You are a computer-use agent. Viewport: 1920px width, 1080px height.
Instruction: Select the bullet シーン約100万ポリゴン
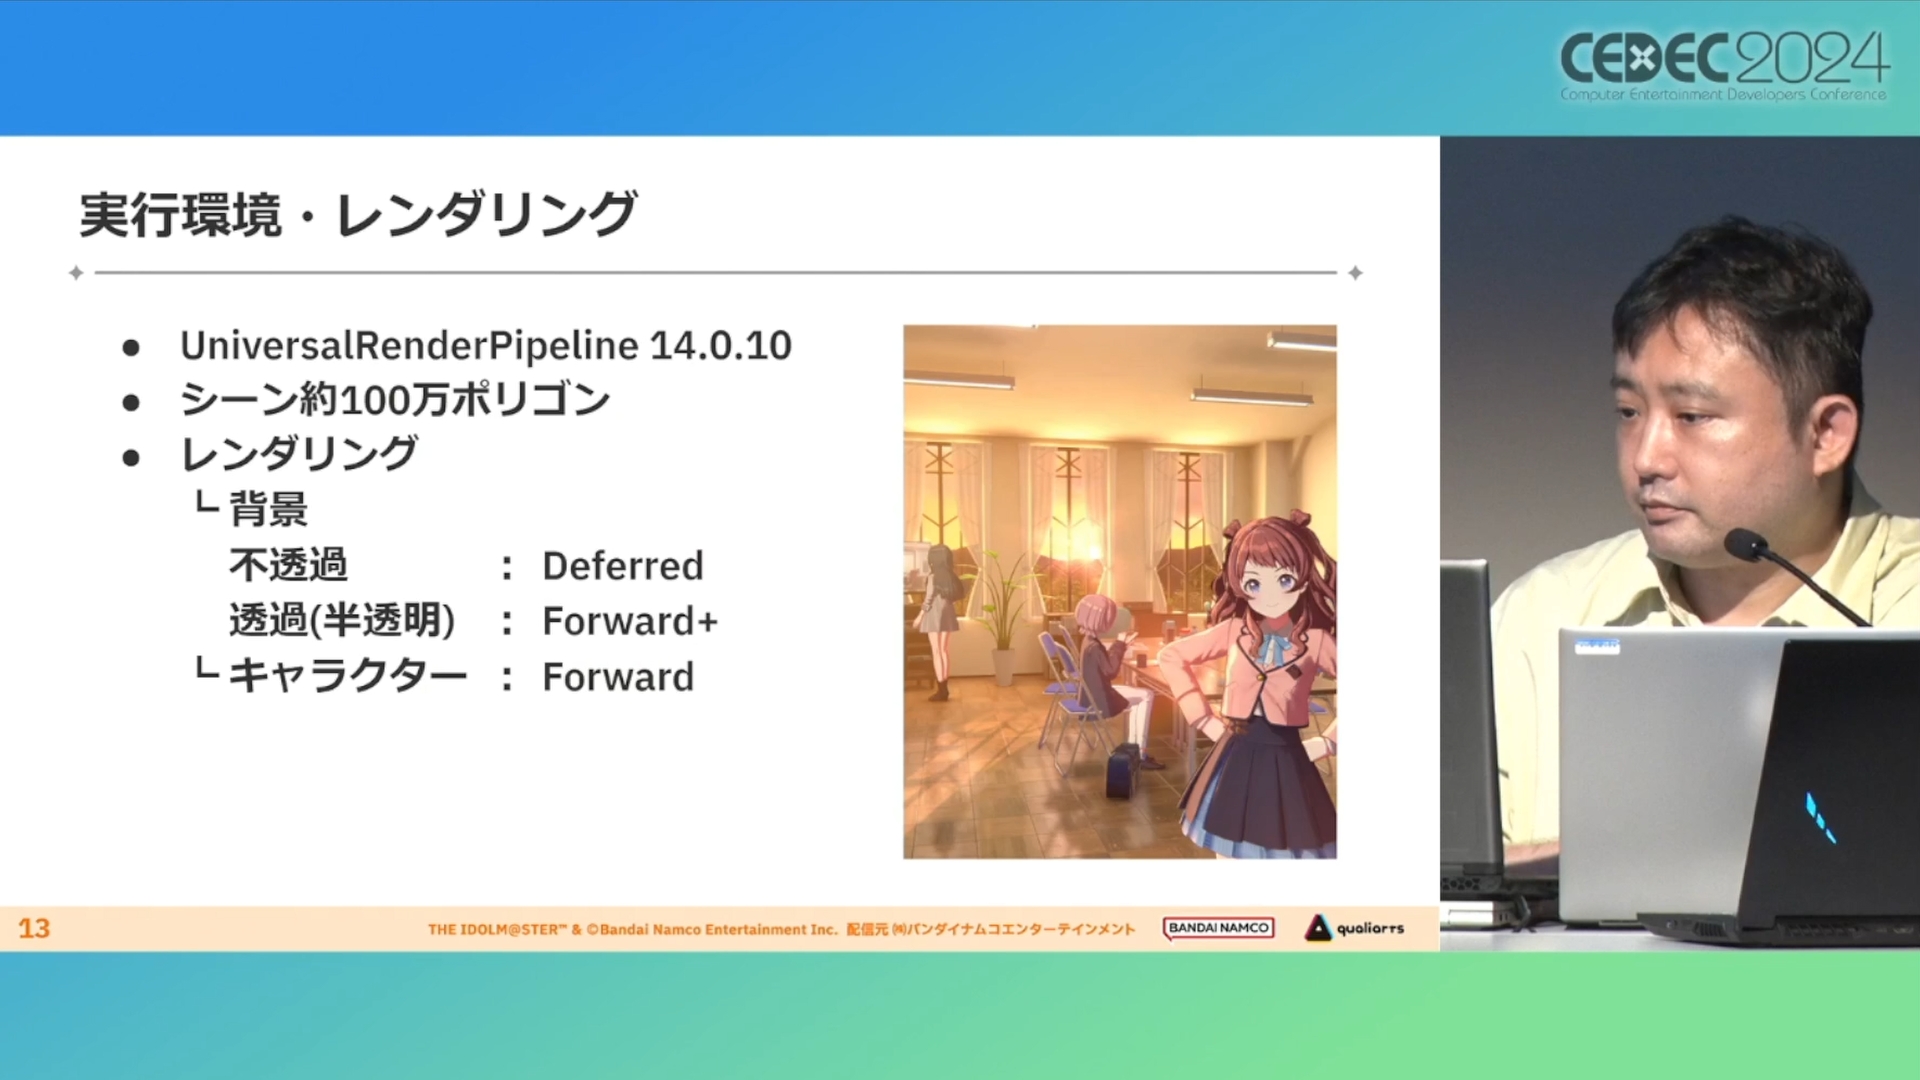pos(395,400)
